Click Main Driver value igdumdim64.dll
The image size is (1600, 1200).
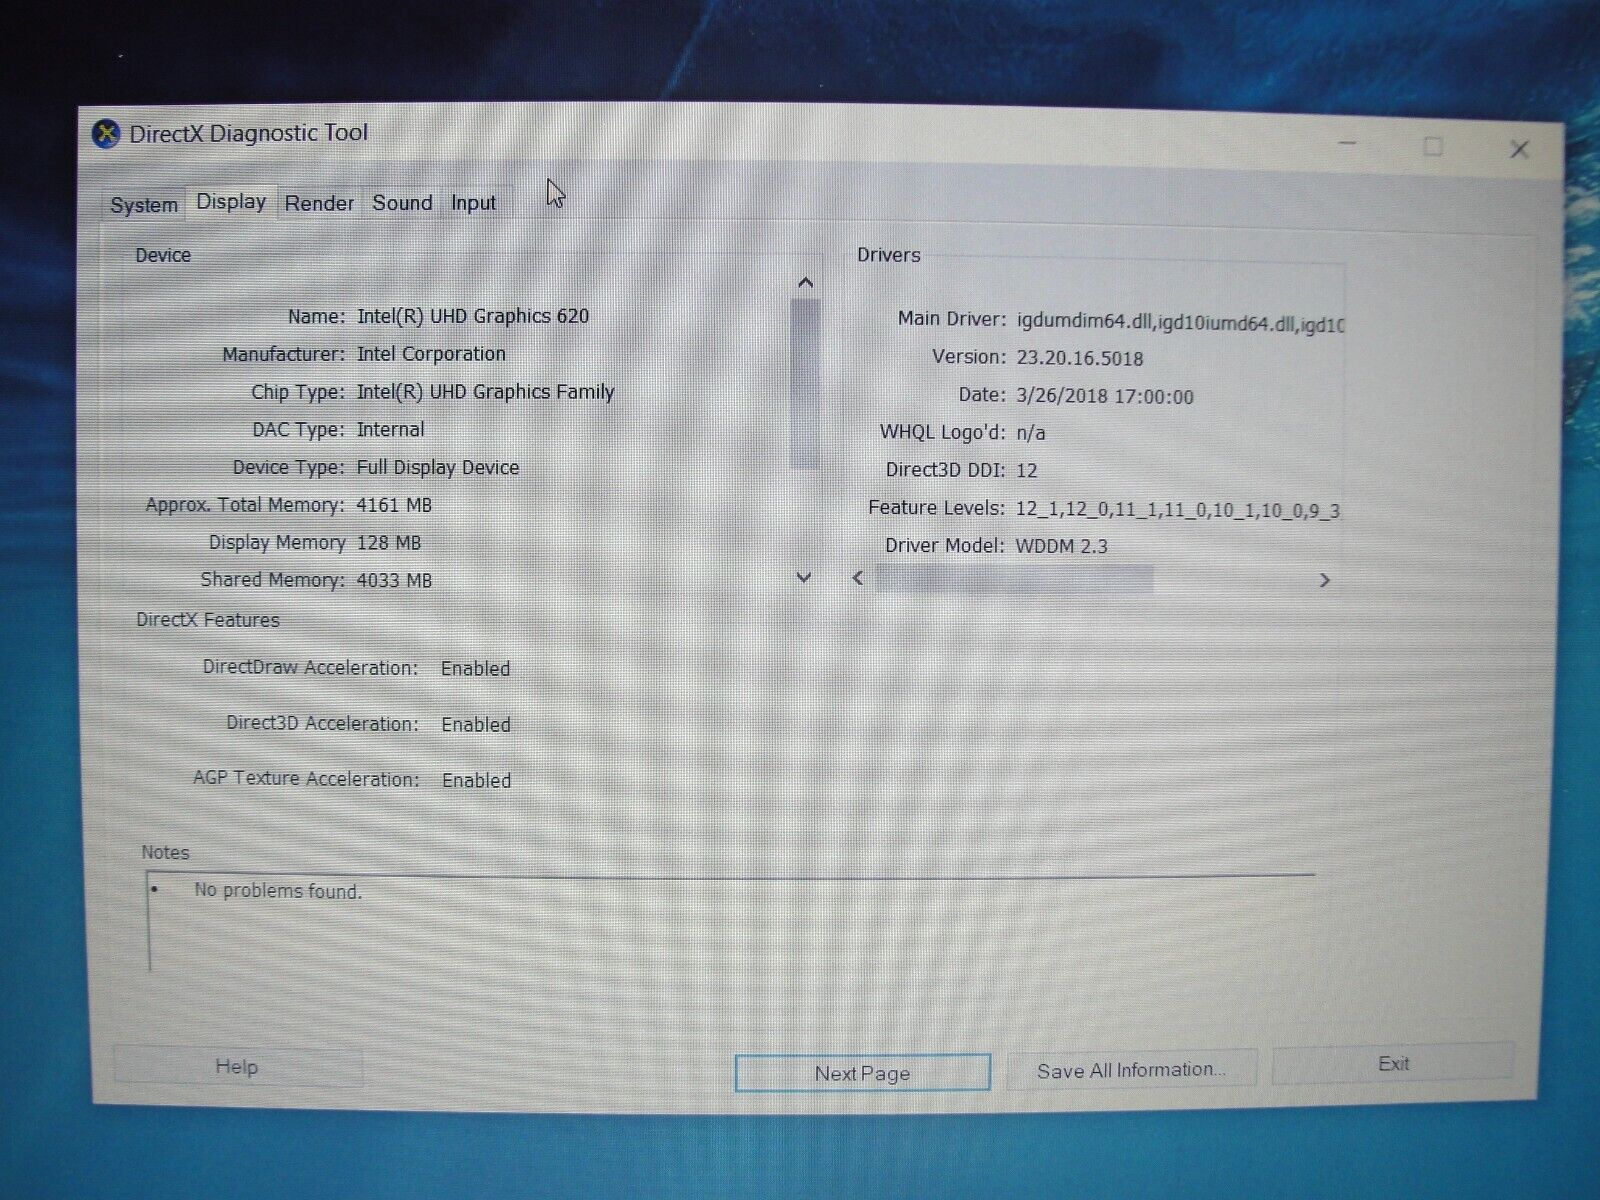(1084, 323)
